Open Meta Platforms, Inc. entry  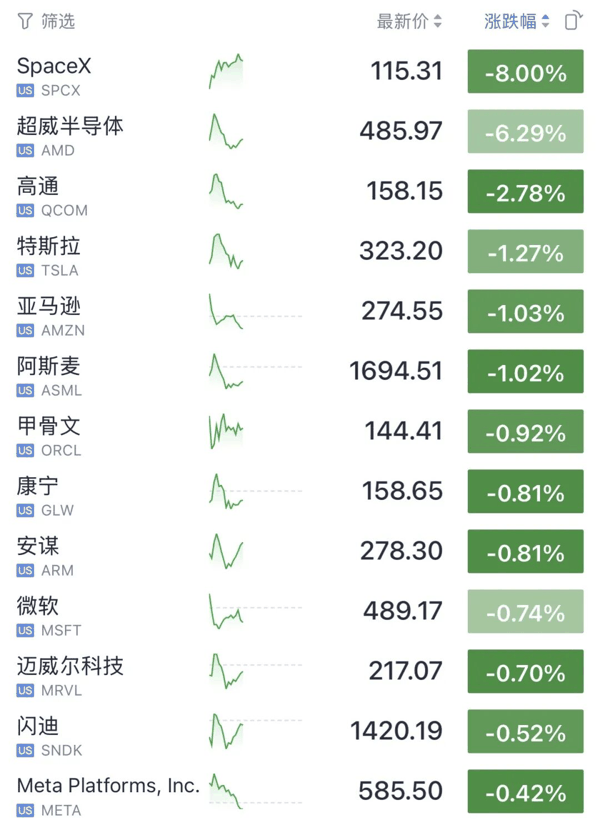click(x=300, y=791)
